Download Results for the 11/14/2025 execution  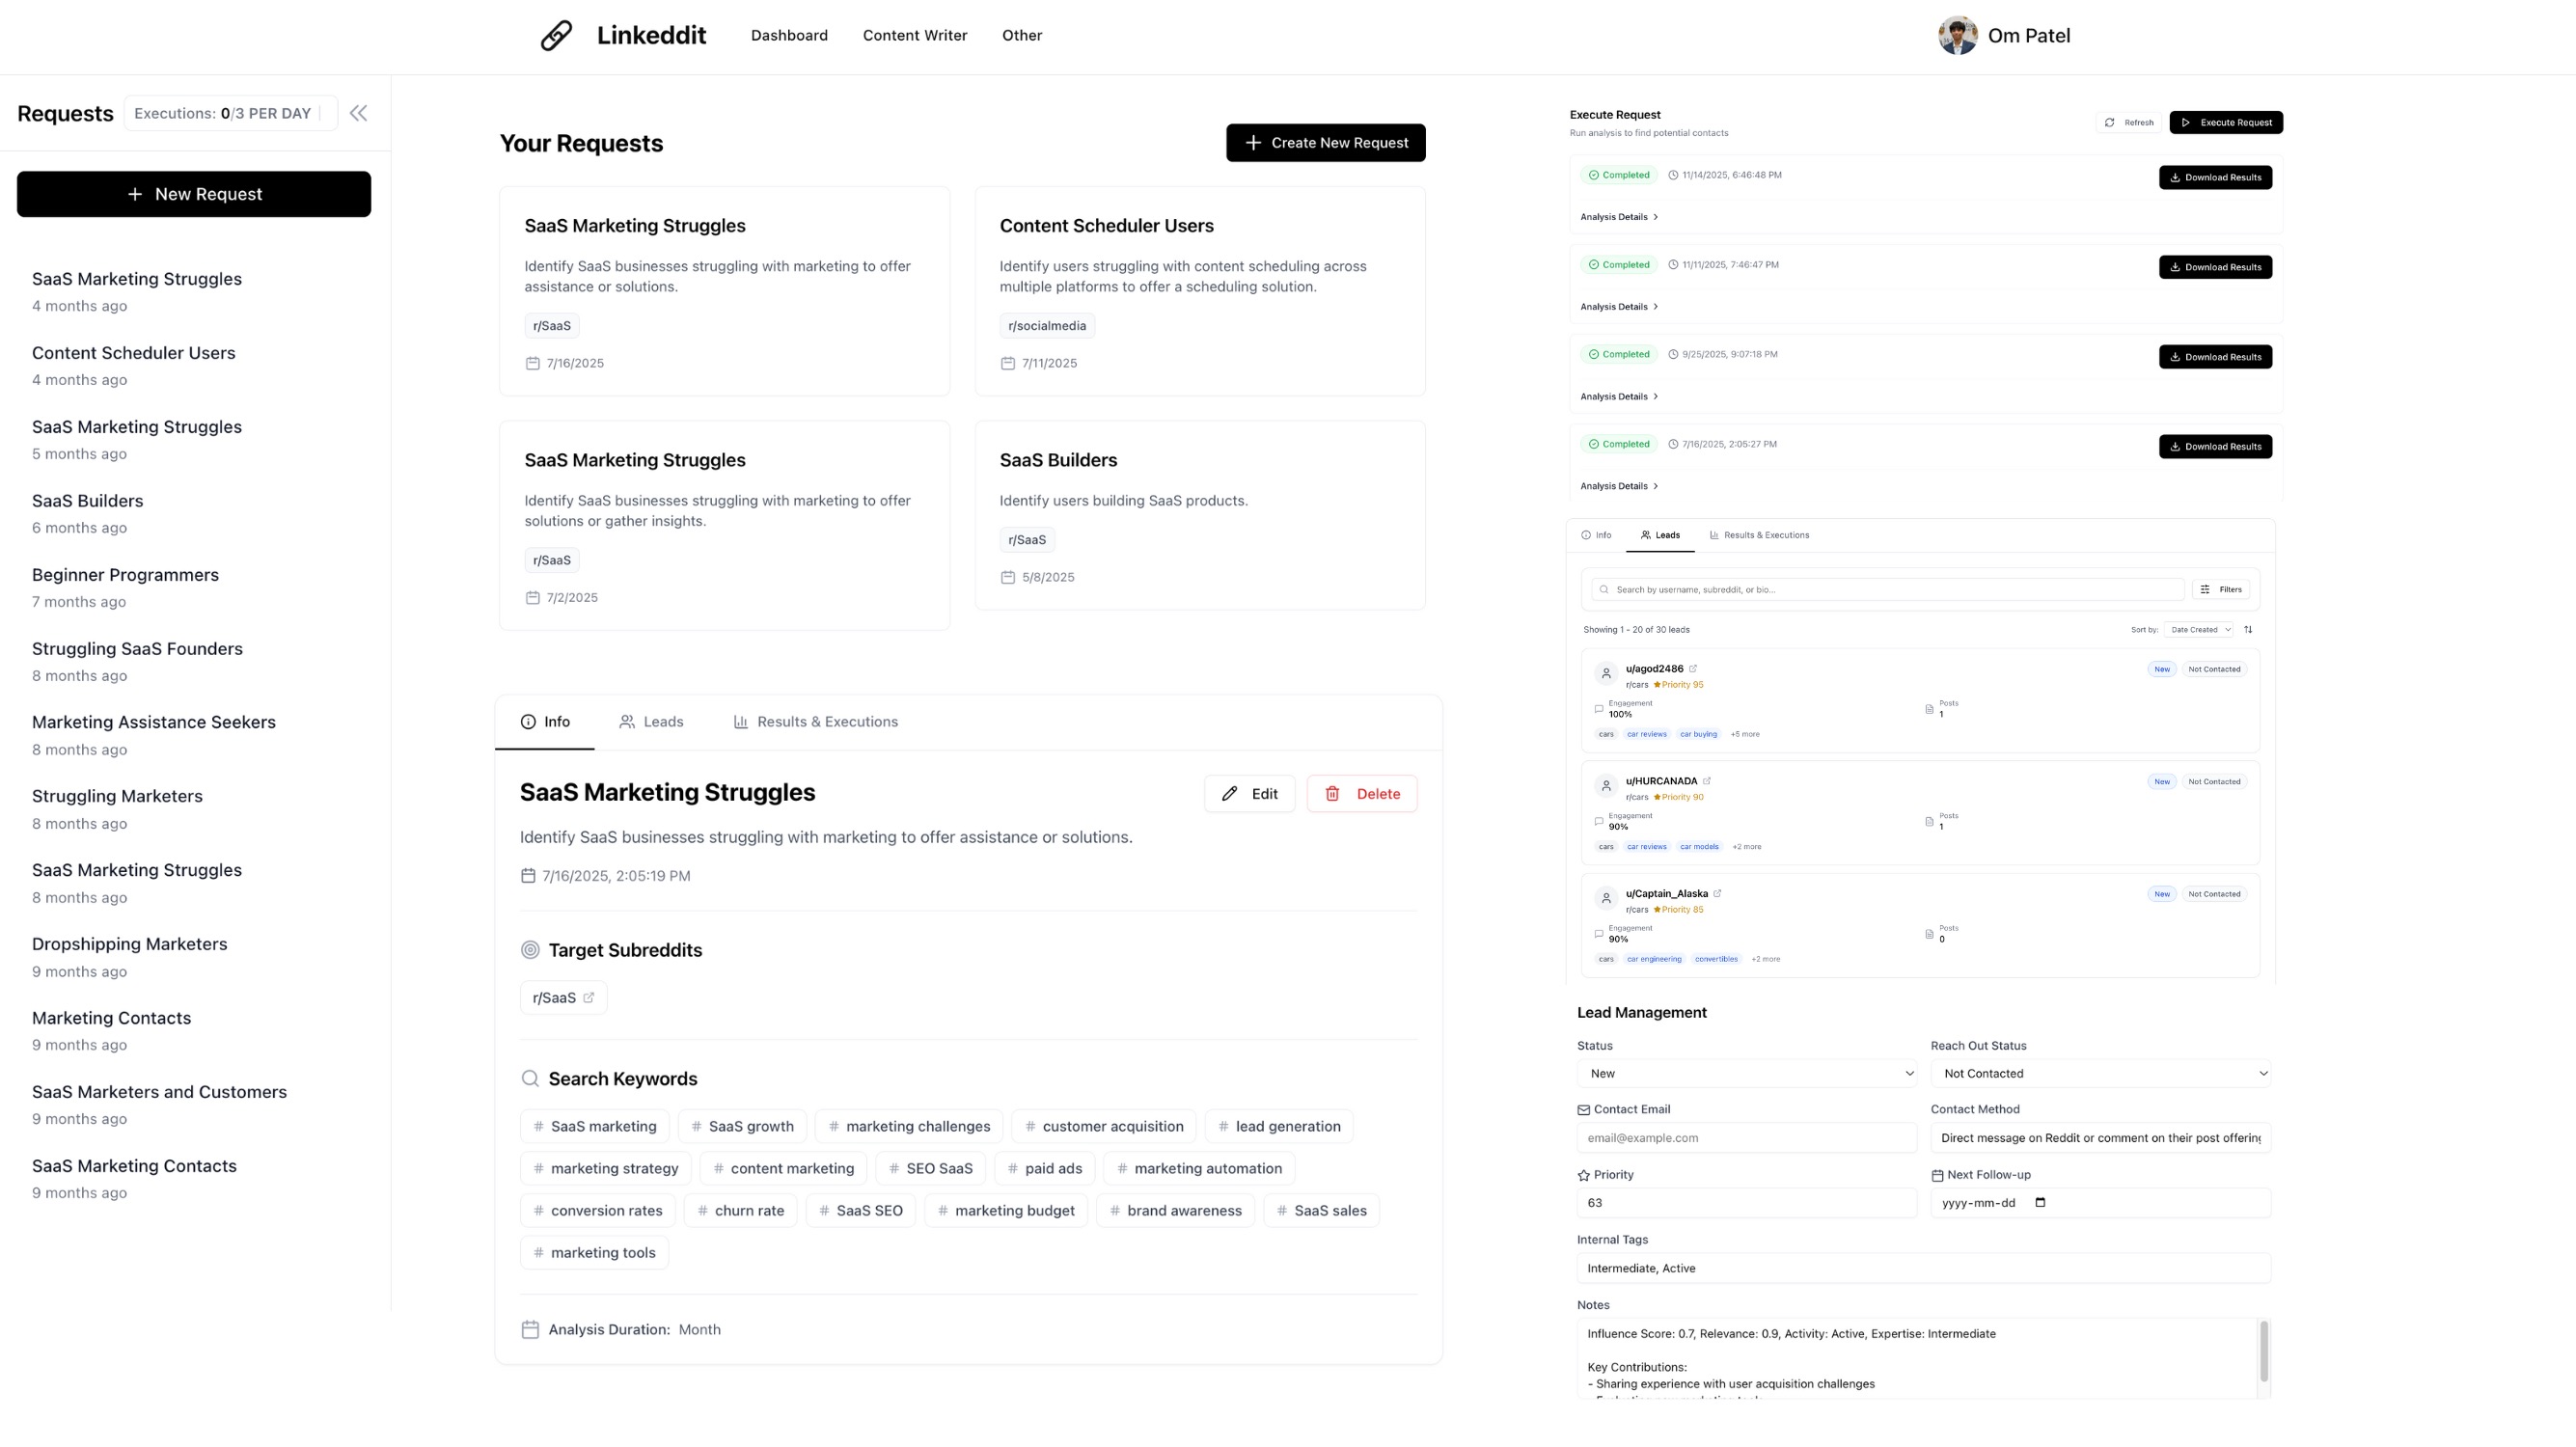(x=2215, y=177)
